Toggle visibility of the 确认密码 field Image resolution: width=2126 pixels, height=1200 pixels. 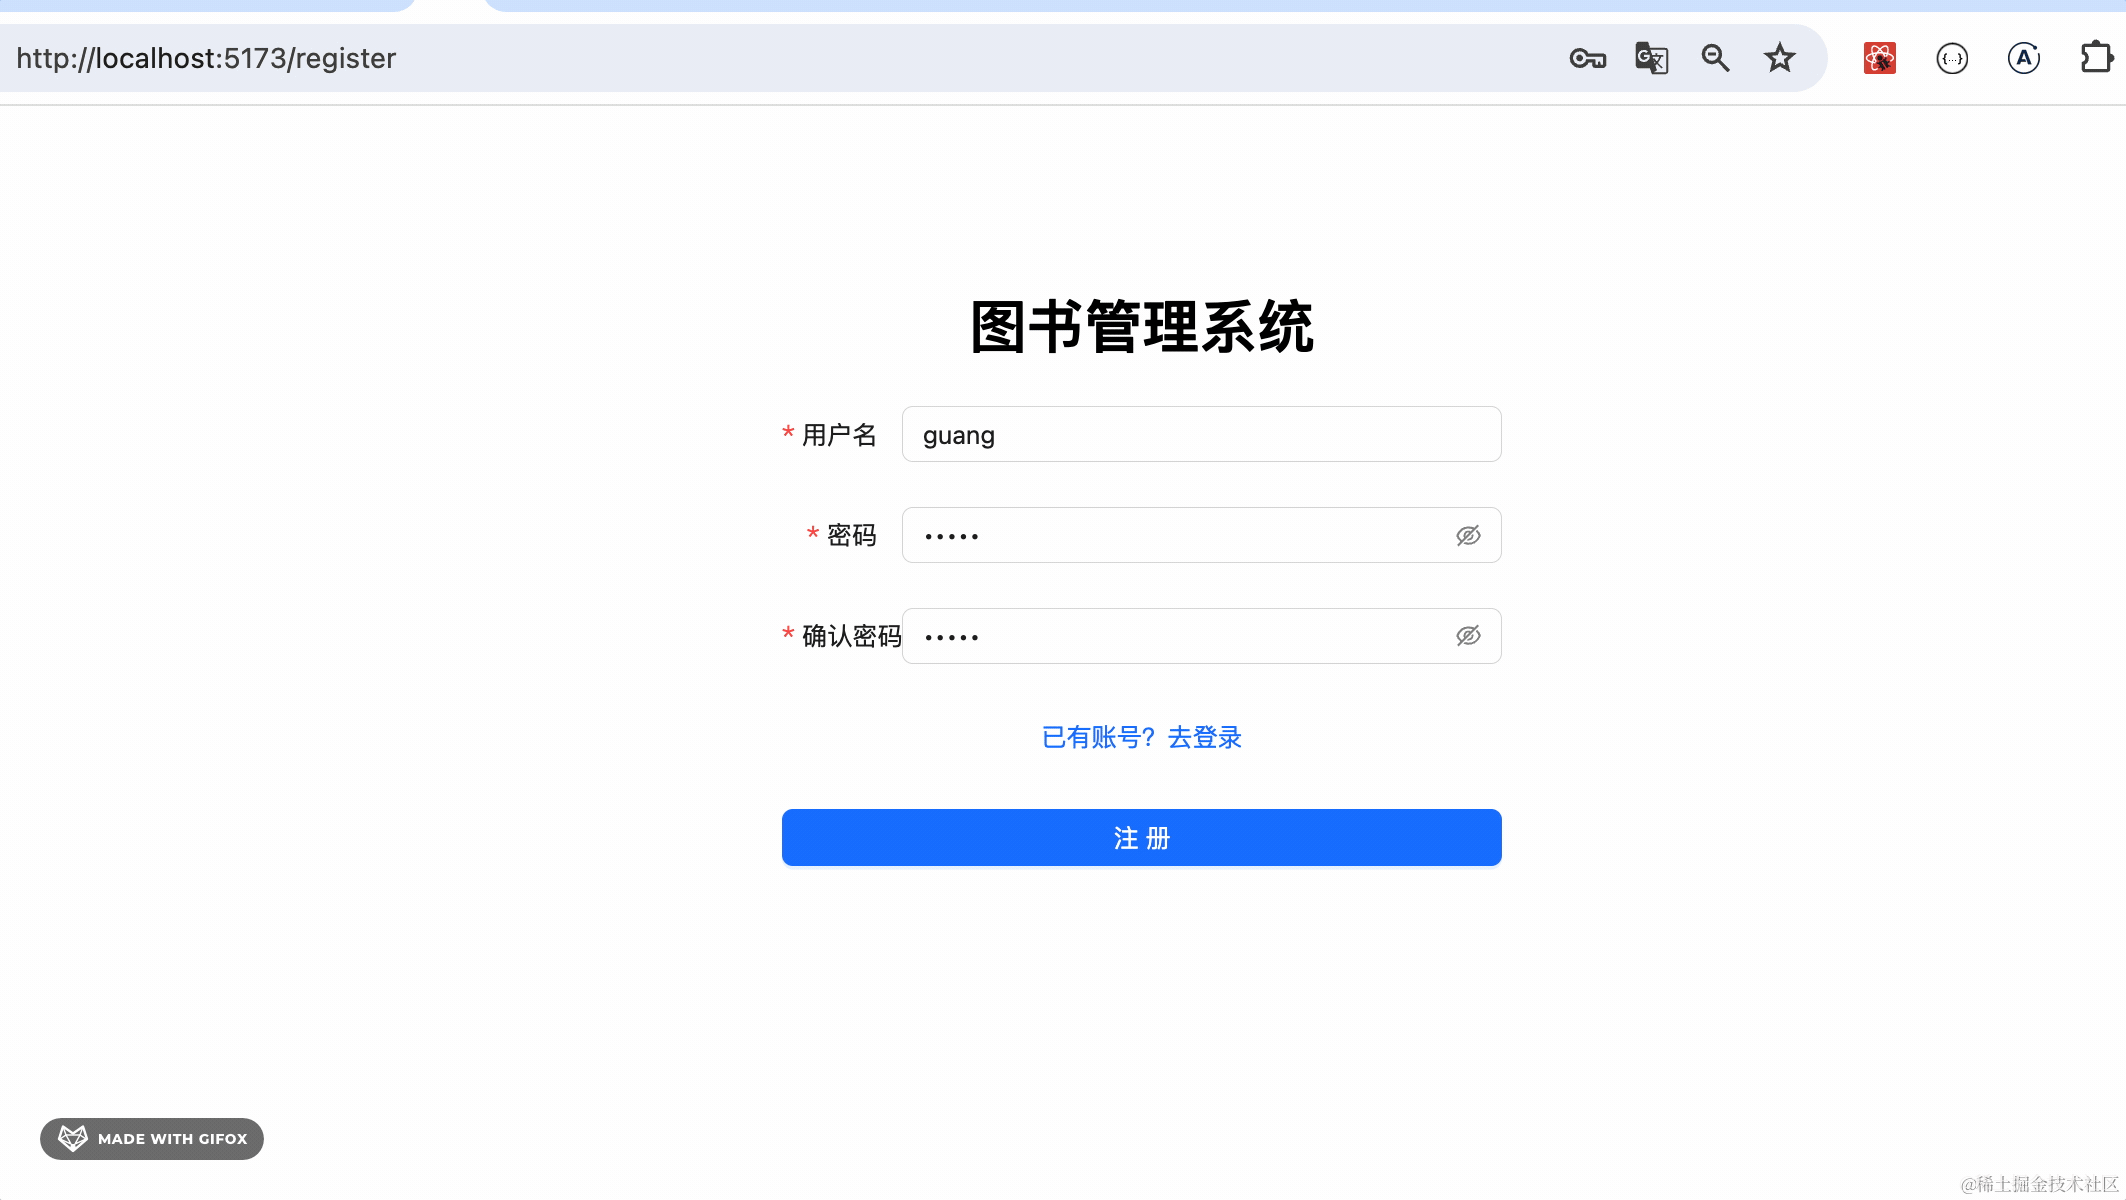tap(1468, 636)
